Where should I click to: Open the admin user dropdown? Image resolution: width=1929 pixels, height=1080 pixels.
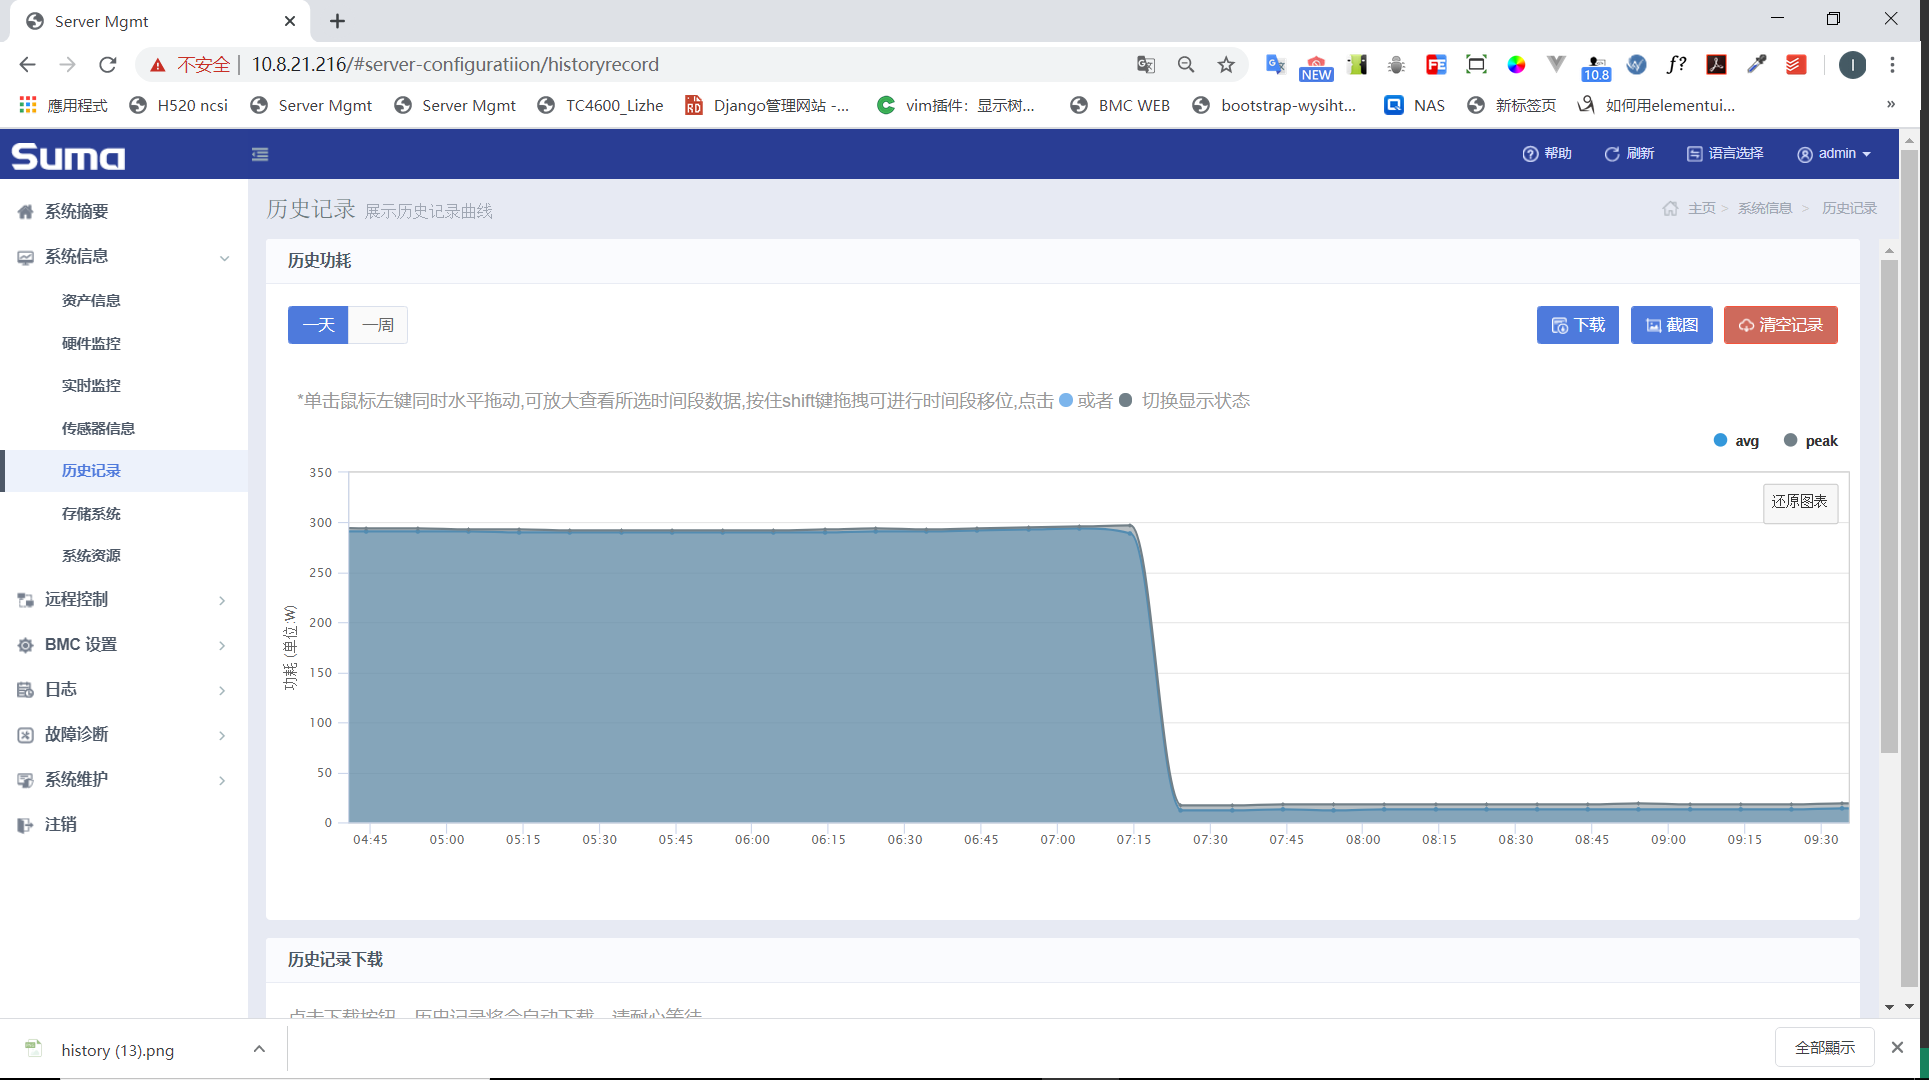pyautogui.click(x=1834, y=153)
